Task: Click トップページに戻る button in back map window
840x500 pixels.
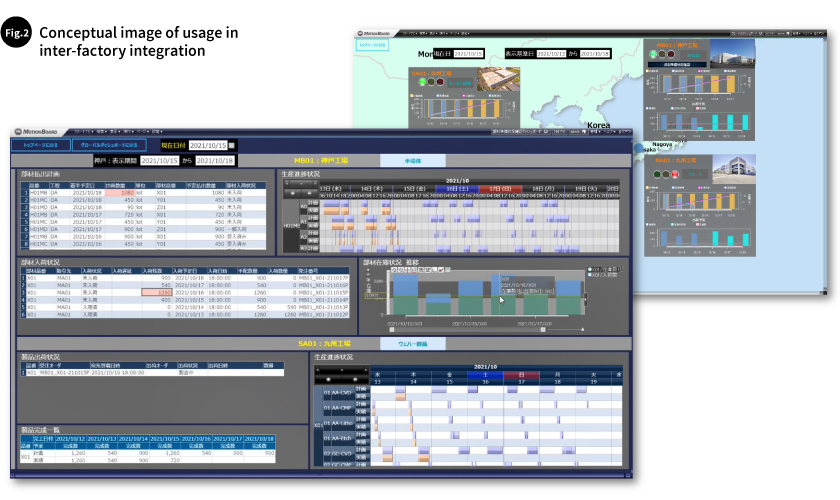Action: point(372,46)
